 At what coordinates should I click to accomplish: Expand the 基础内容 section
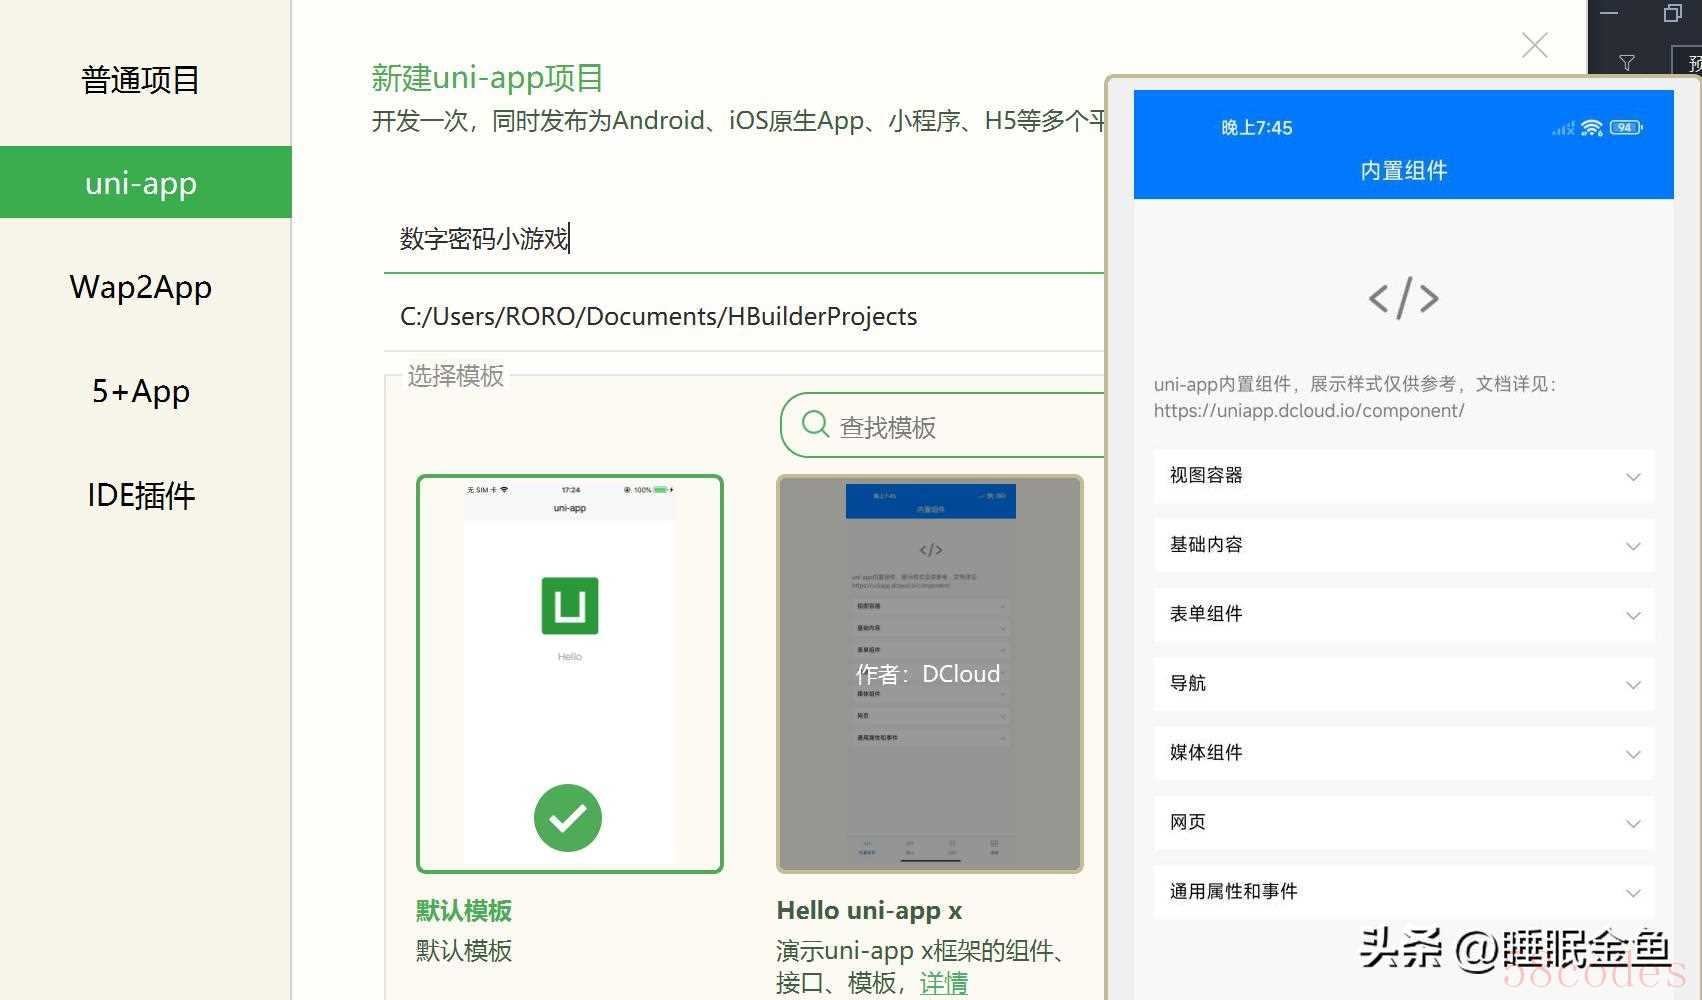(1403, 545)
